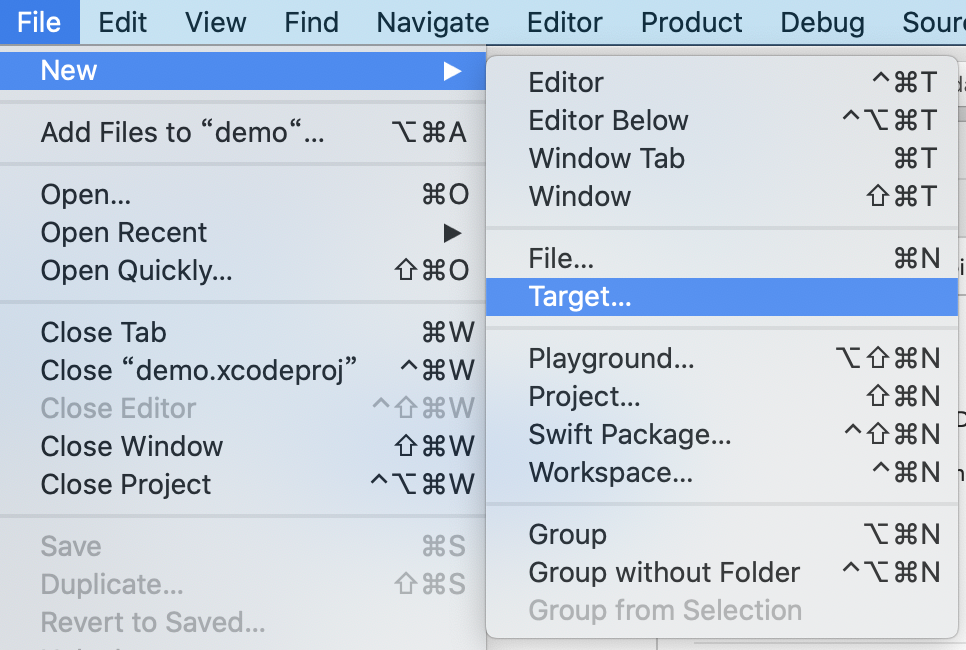Click the New submenu disclosure arrow
Viewport: 966px width, 650px height.
(x=452, y=71)
